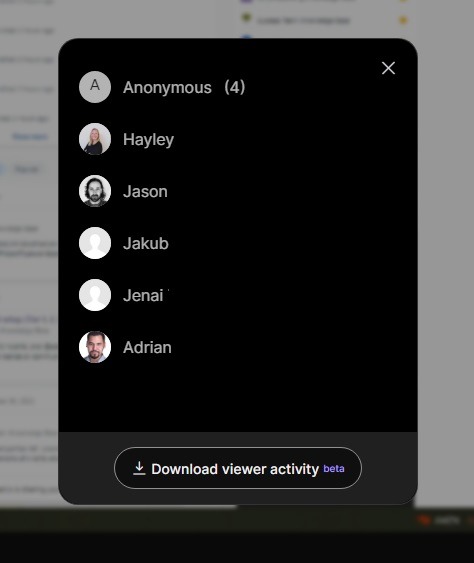Click the name Jason
Image resolution: width=474 pixels, height=563 pixels.
pyautogui.click(x=145, y=191)
